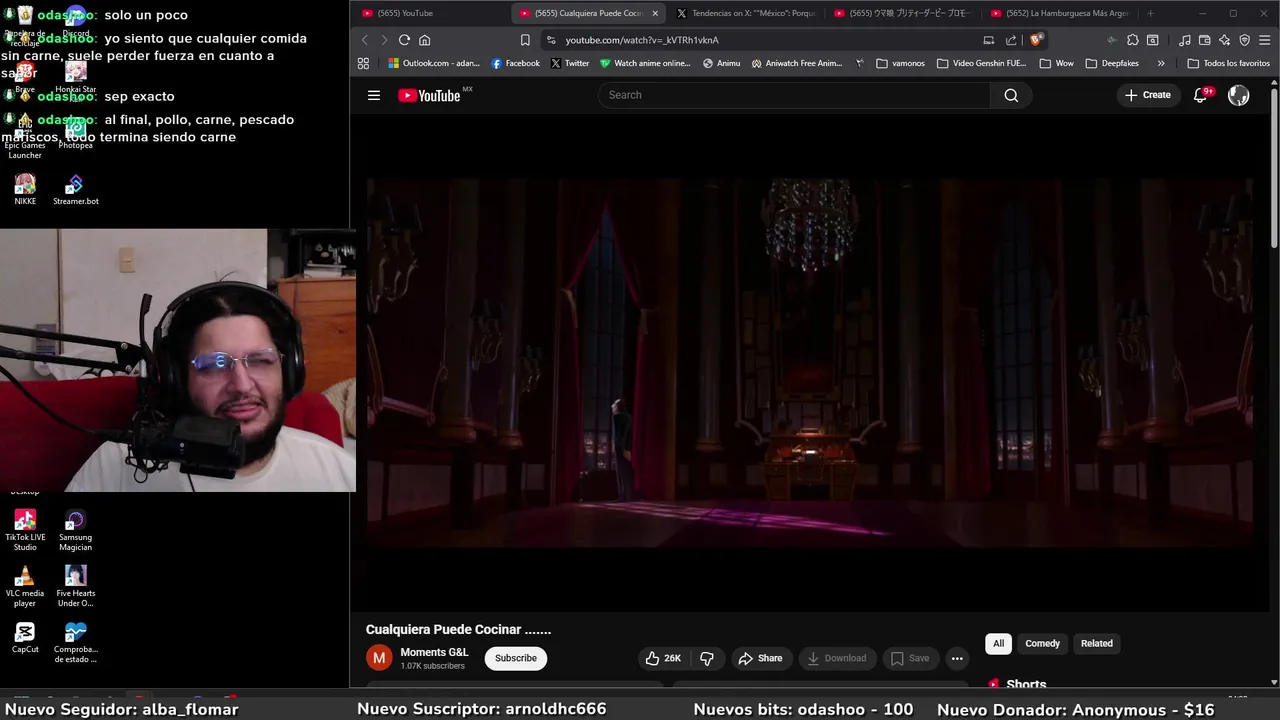
Task: Open the NIKKE desktop icon
Action: (25, 189)
